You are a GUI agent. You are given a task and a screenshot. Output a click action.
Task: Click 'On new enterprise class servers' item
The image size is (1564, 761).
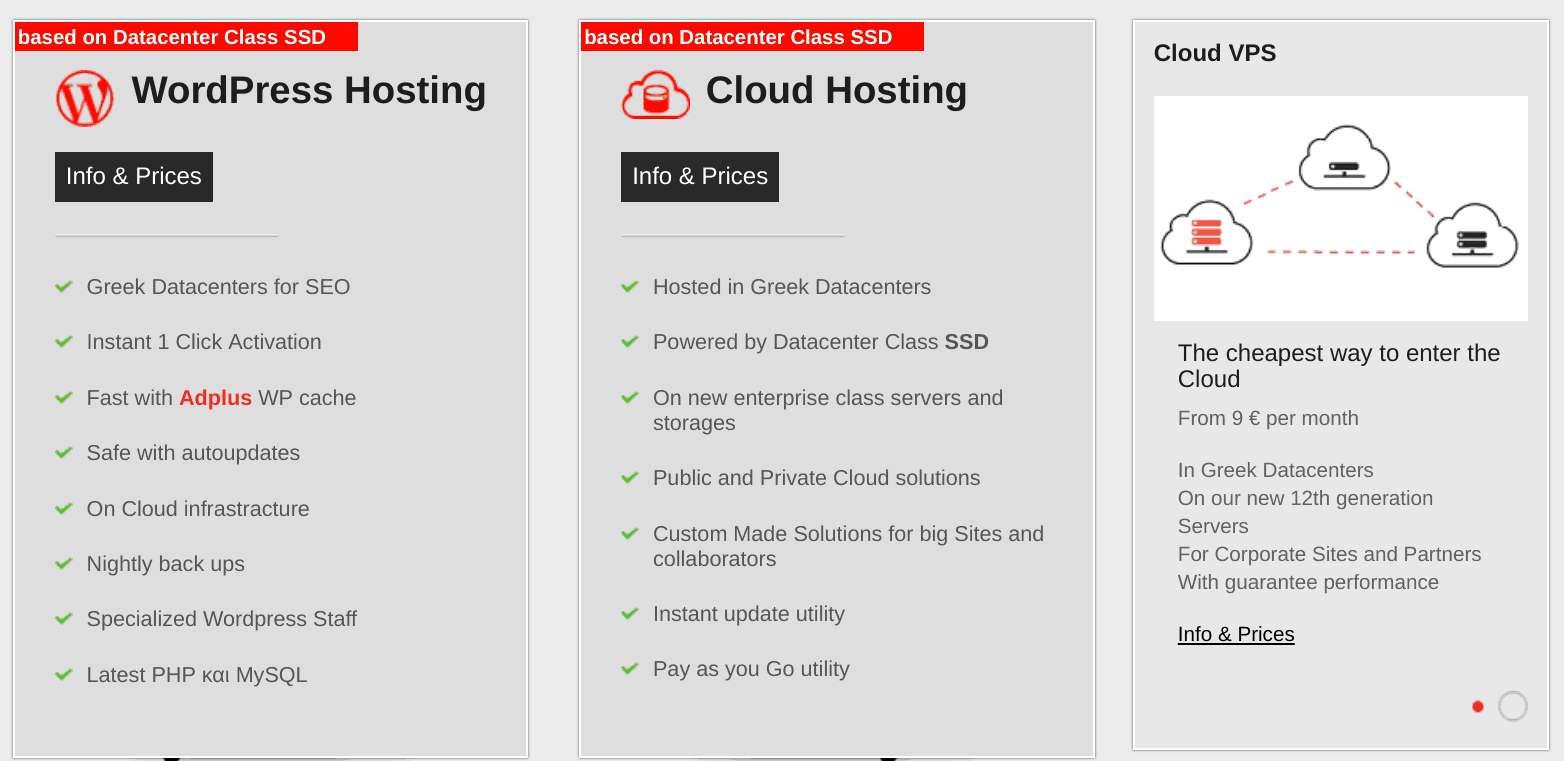point(828,410)
